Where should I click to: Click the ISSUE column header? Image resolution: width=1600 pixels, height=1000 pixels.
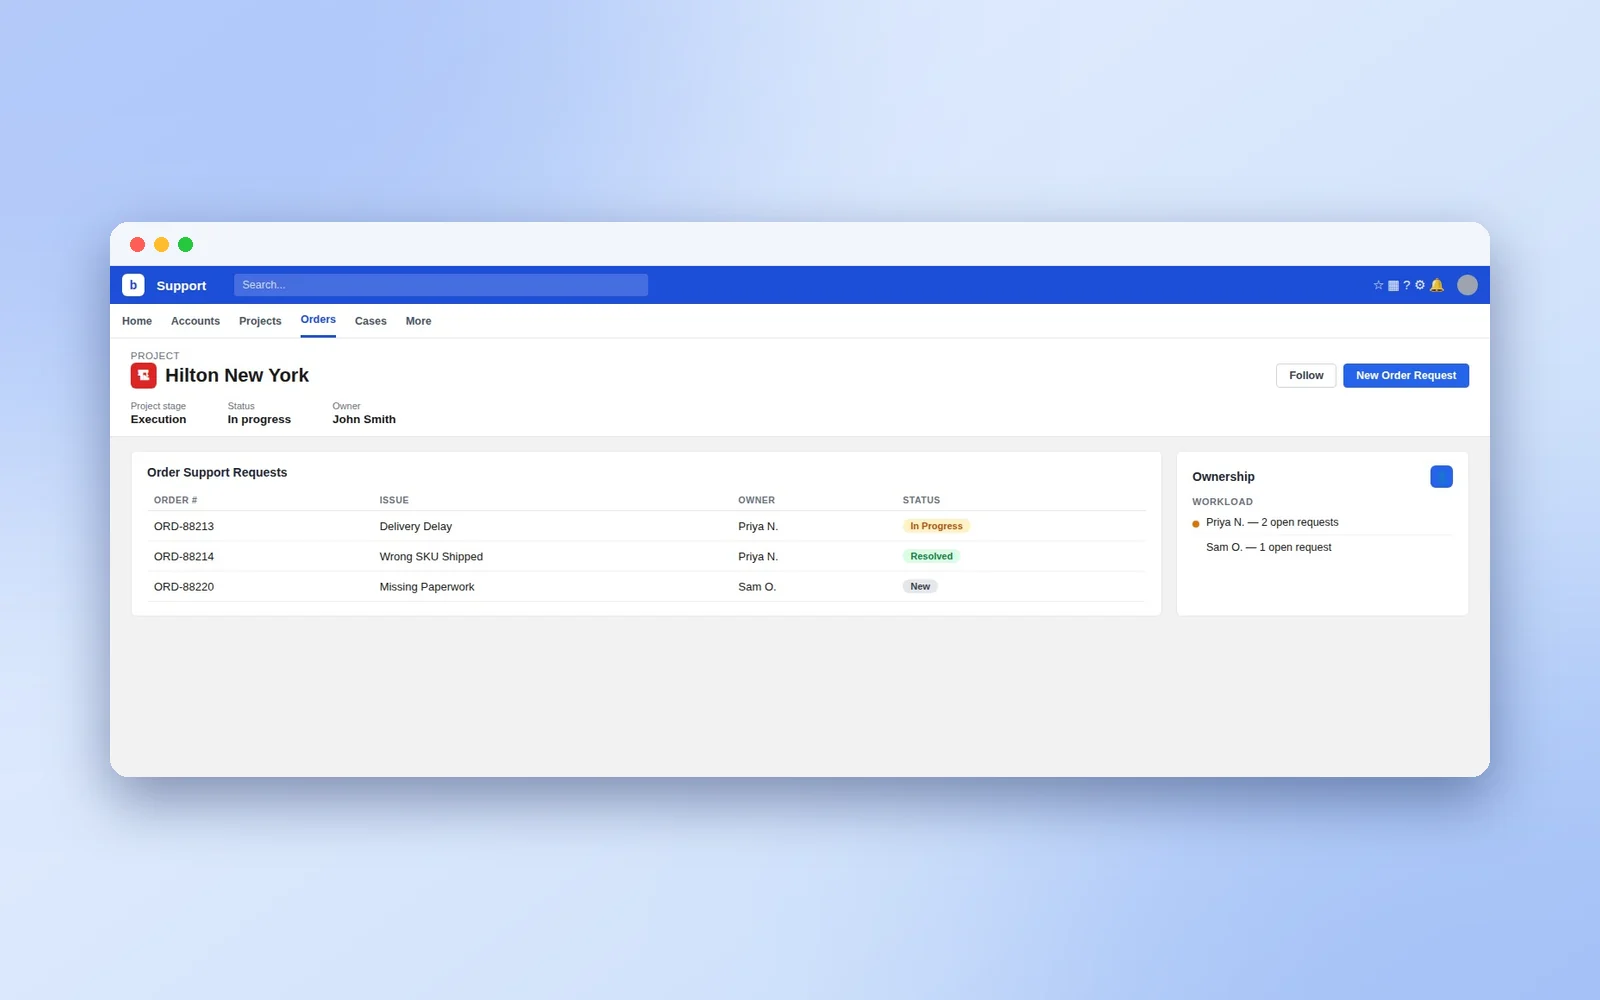(394, 500)
